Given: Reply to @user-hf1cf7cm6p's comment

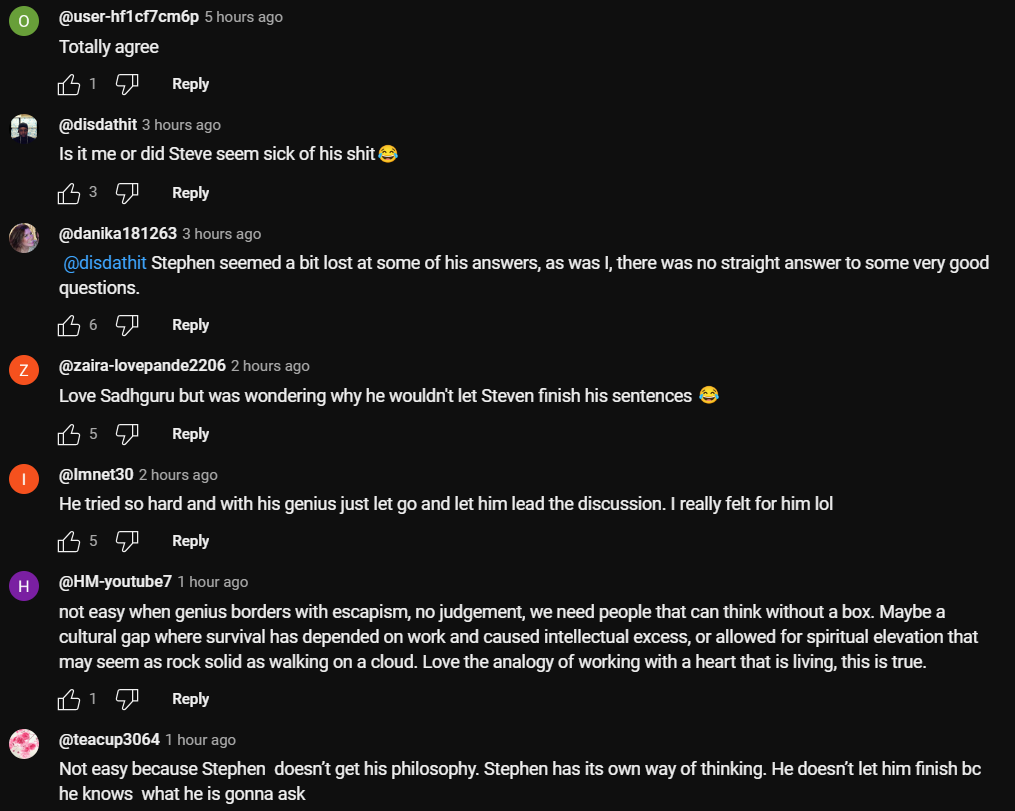Looking at the screenshot, I should pos(190,84).
